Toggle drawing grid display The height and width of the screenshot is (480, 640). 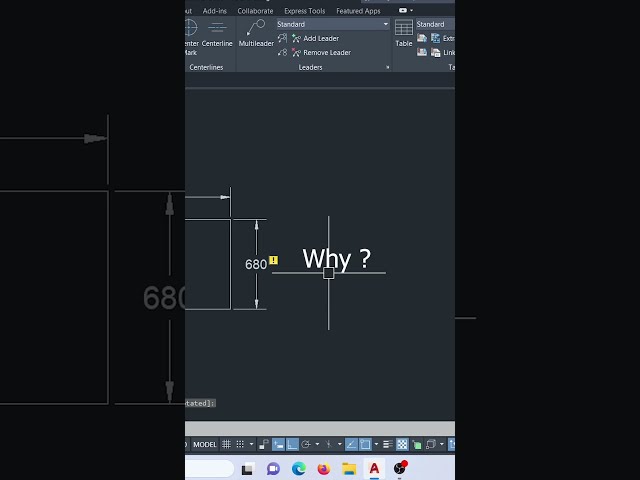(226, 444)
